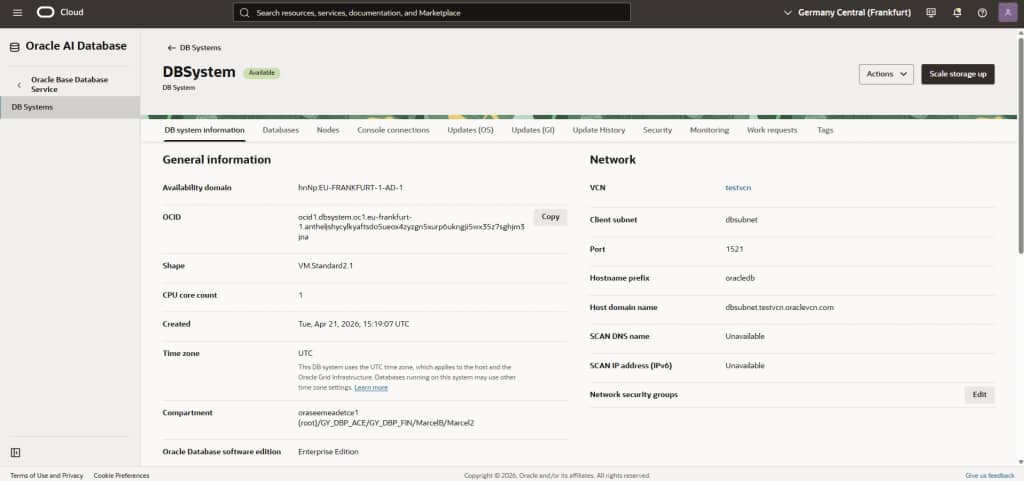The width and height of the screenshot is (1024, 481).
Task: Copy the OCID value
Action: 551,217
